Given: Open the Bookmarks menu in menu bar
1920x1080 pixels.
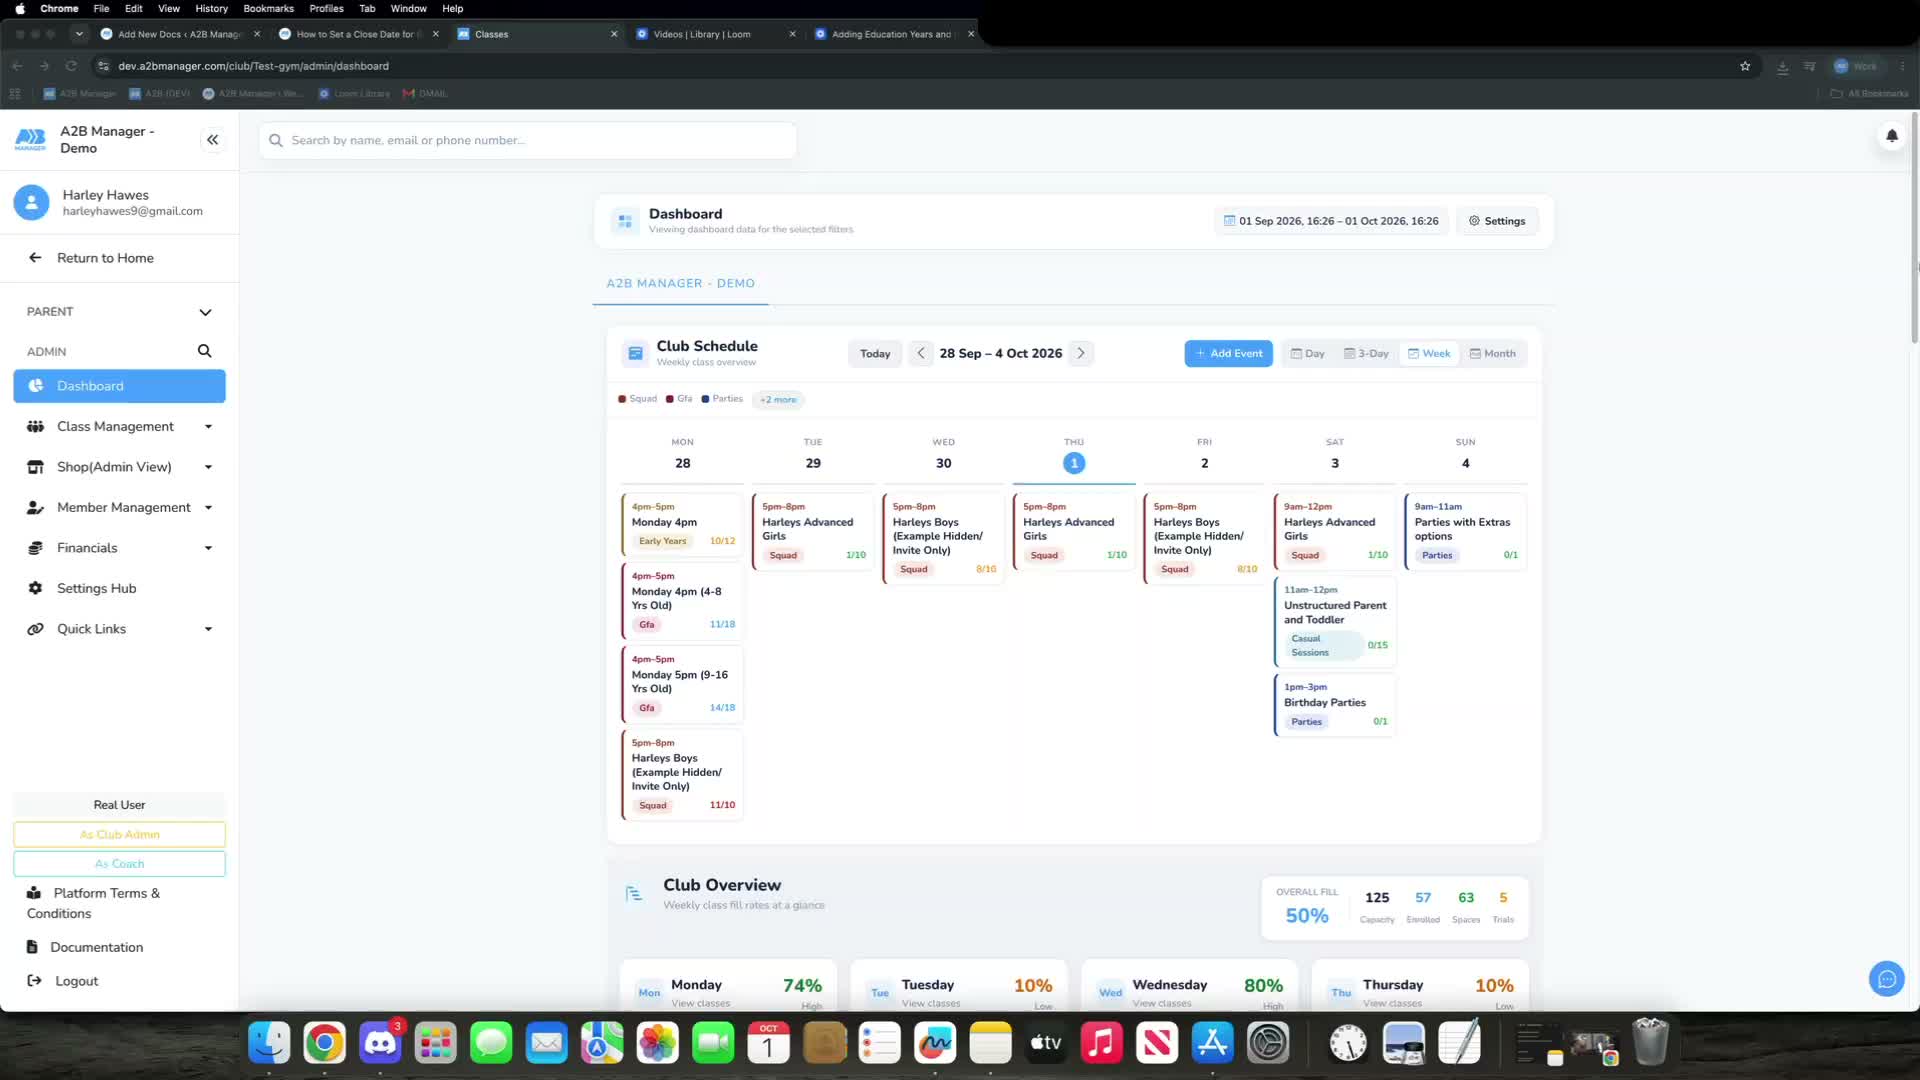Looking at the screenshot, I should (x=268, y=8).
